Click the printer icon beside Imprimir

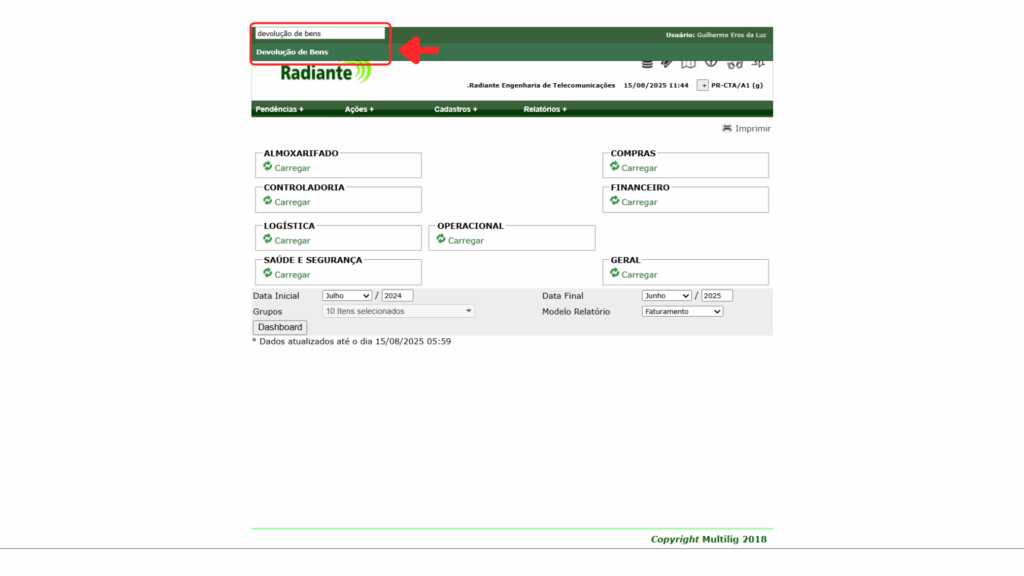[727, 129]
